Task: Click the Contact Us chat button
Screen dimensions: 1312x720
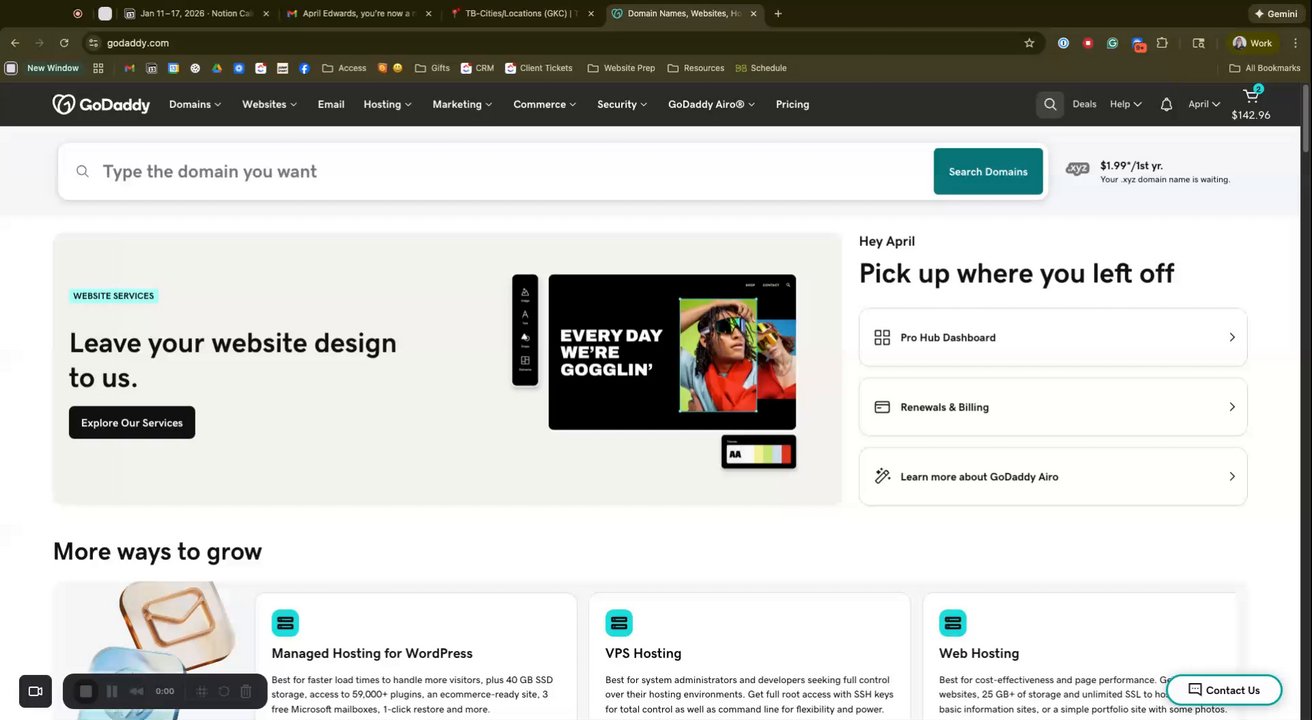Action: pos(1224,690)
